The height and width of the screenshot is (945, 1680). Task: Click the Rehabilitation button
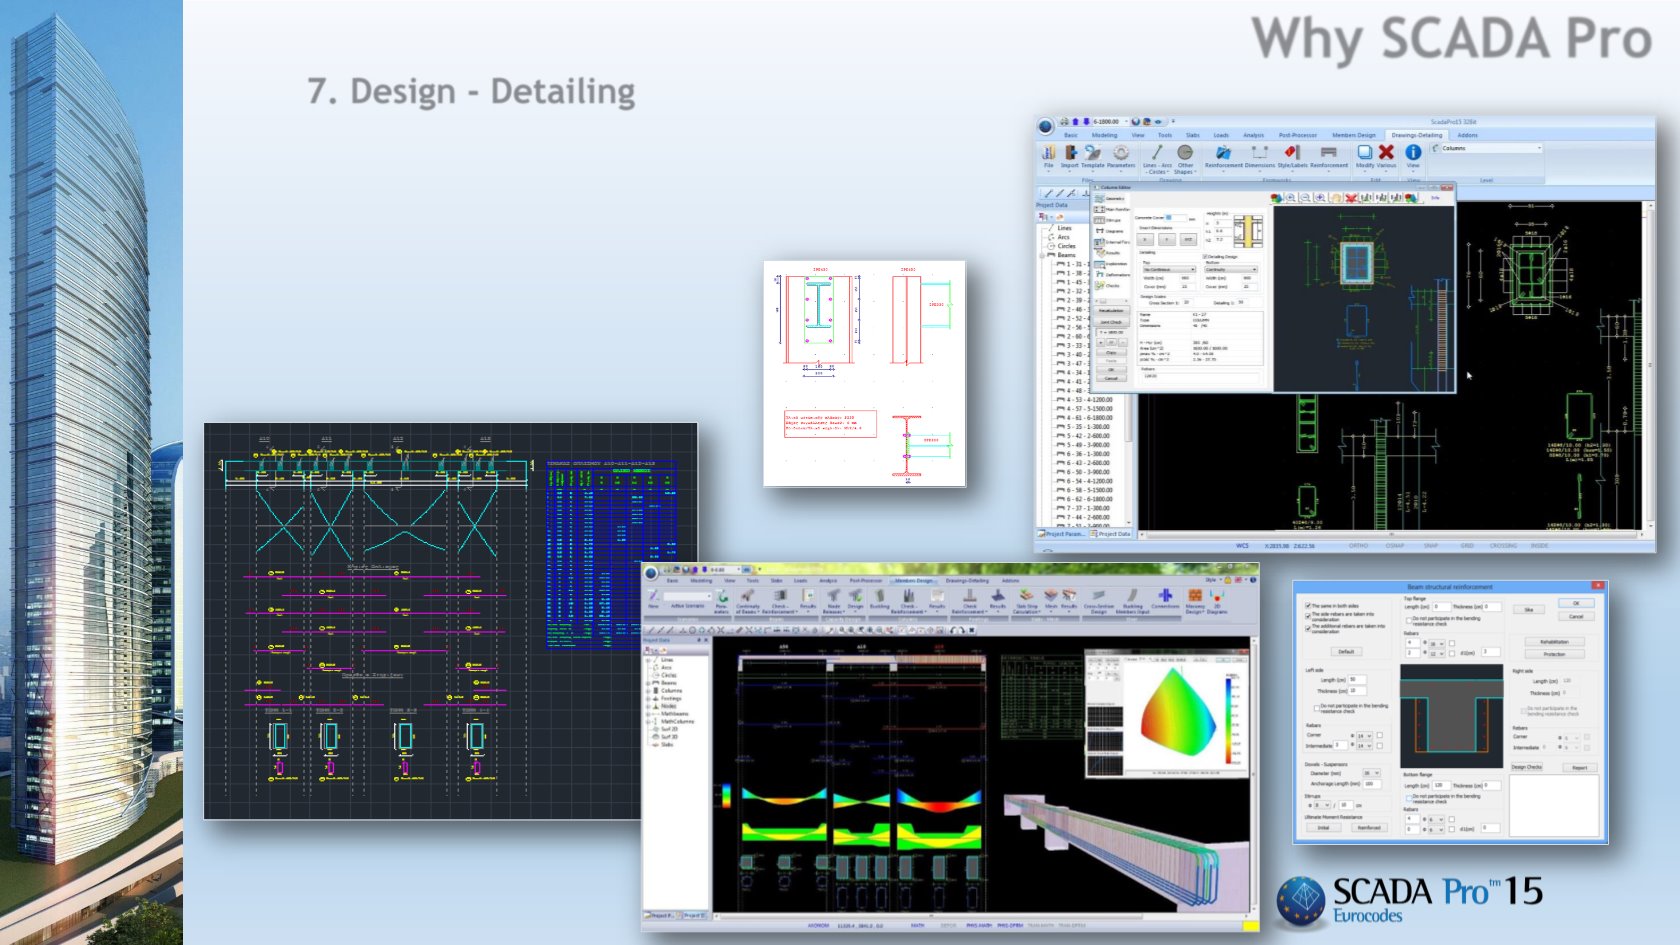tap(1554, 642)
